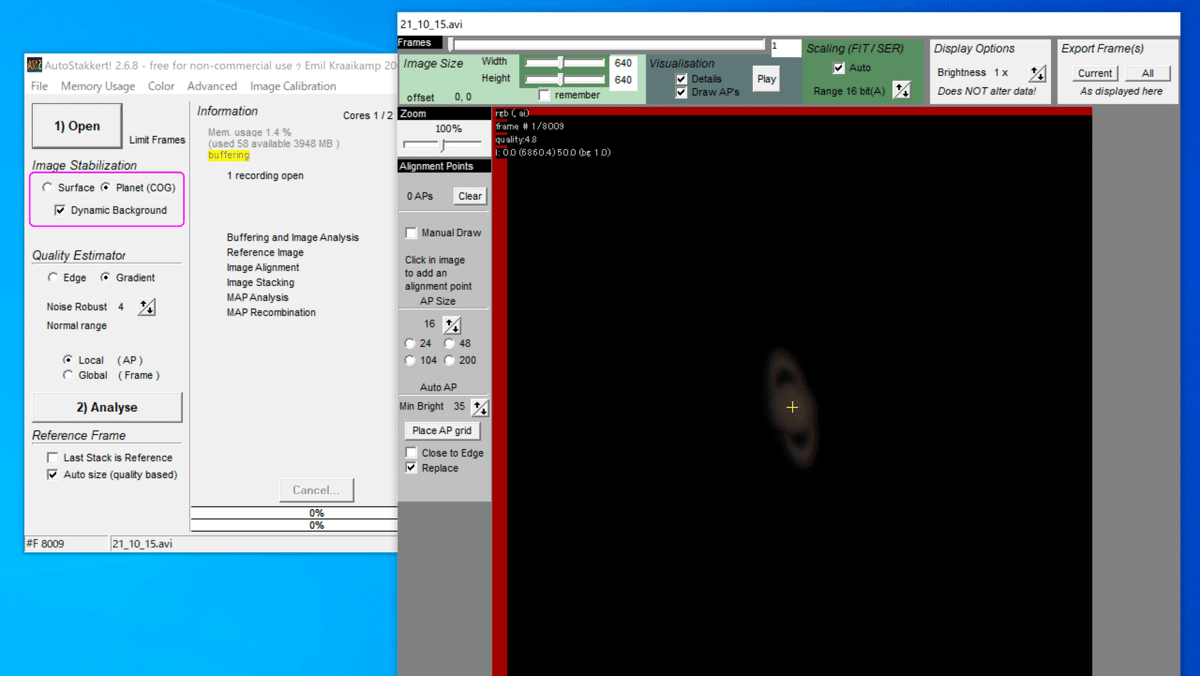The image size is (1200, 676).
Task: Adjust the Range 16 bit(A) stepper
Action: pos(902,91)
